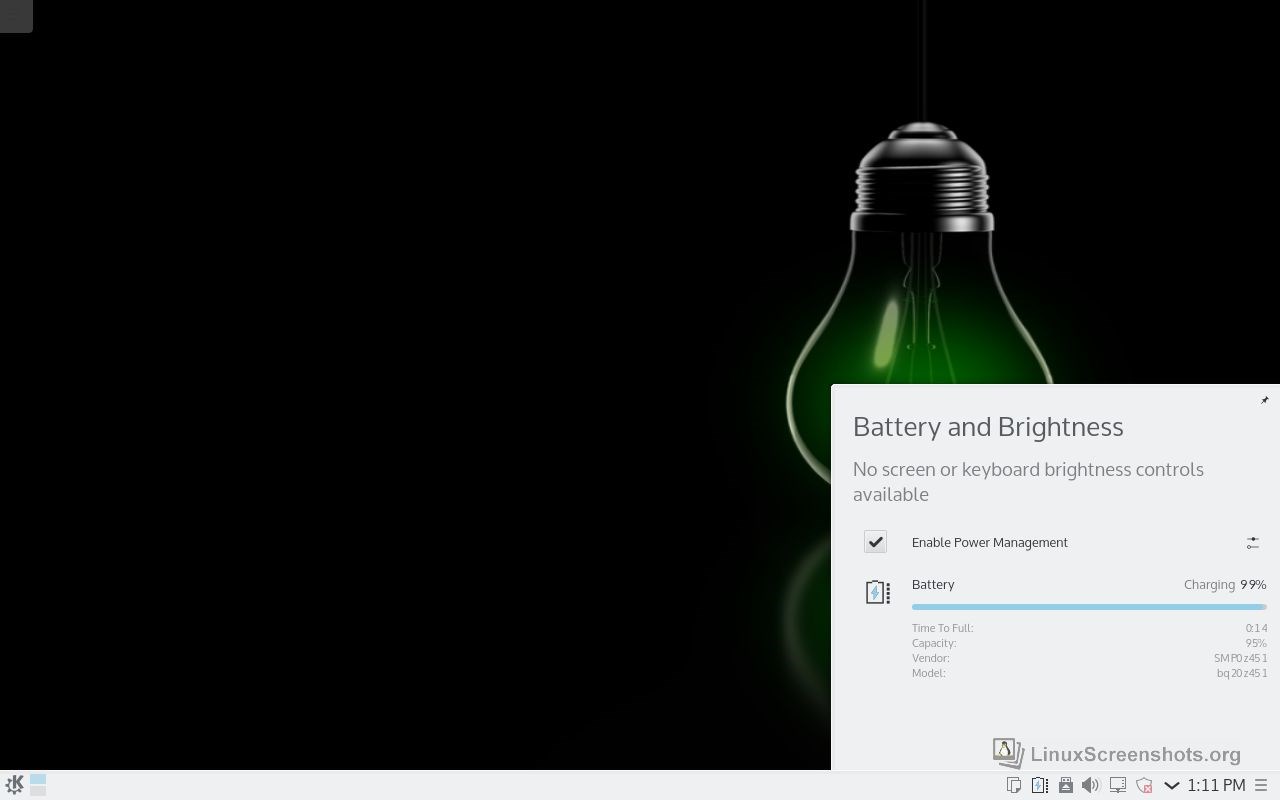Click the 'Vendor:' label
This screenshot has height=800, width=1280.
click(x=931, y=658)
